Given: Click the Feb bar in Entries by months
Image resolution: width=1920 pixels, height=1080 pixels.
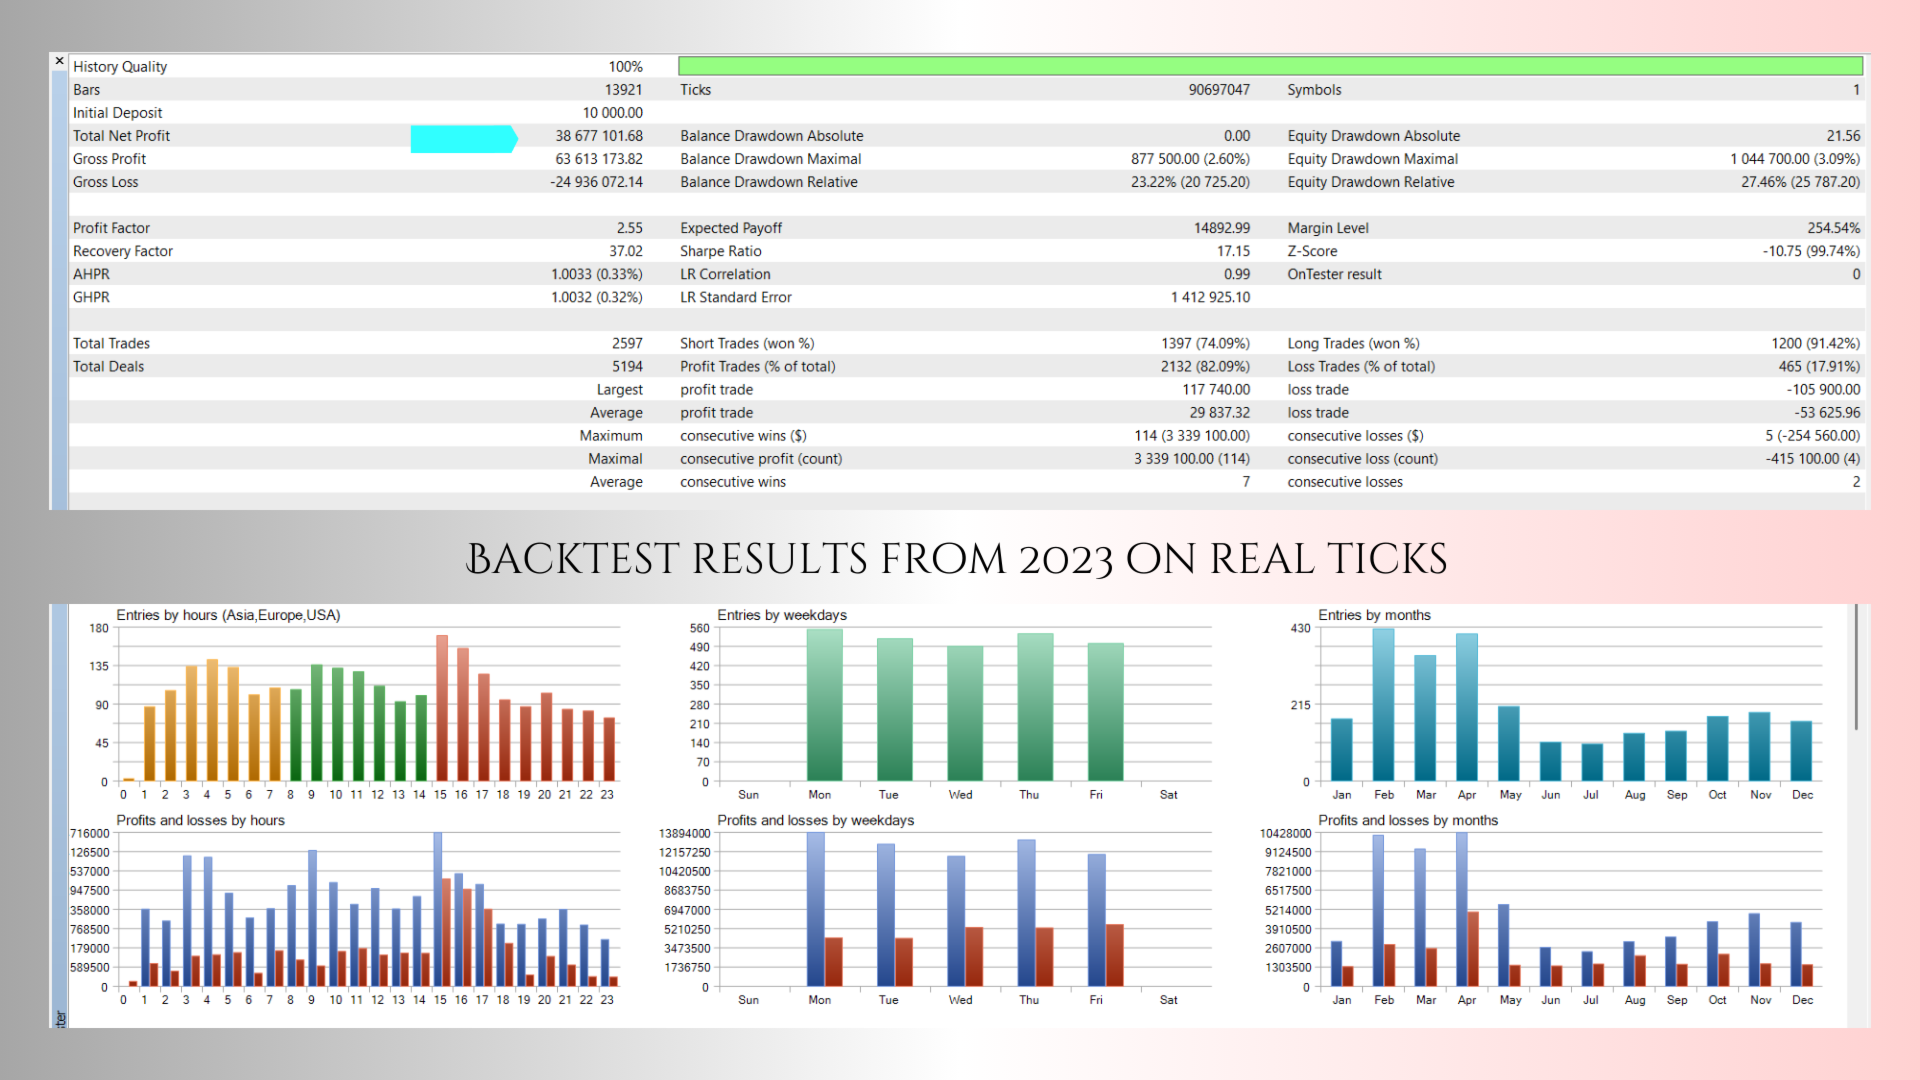Looking at the screenshot, I should pos(1384,705).
